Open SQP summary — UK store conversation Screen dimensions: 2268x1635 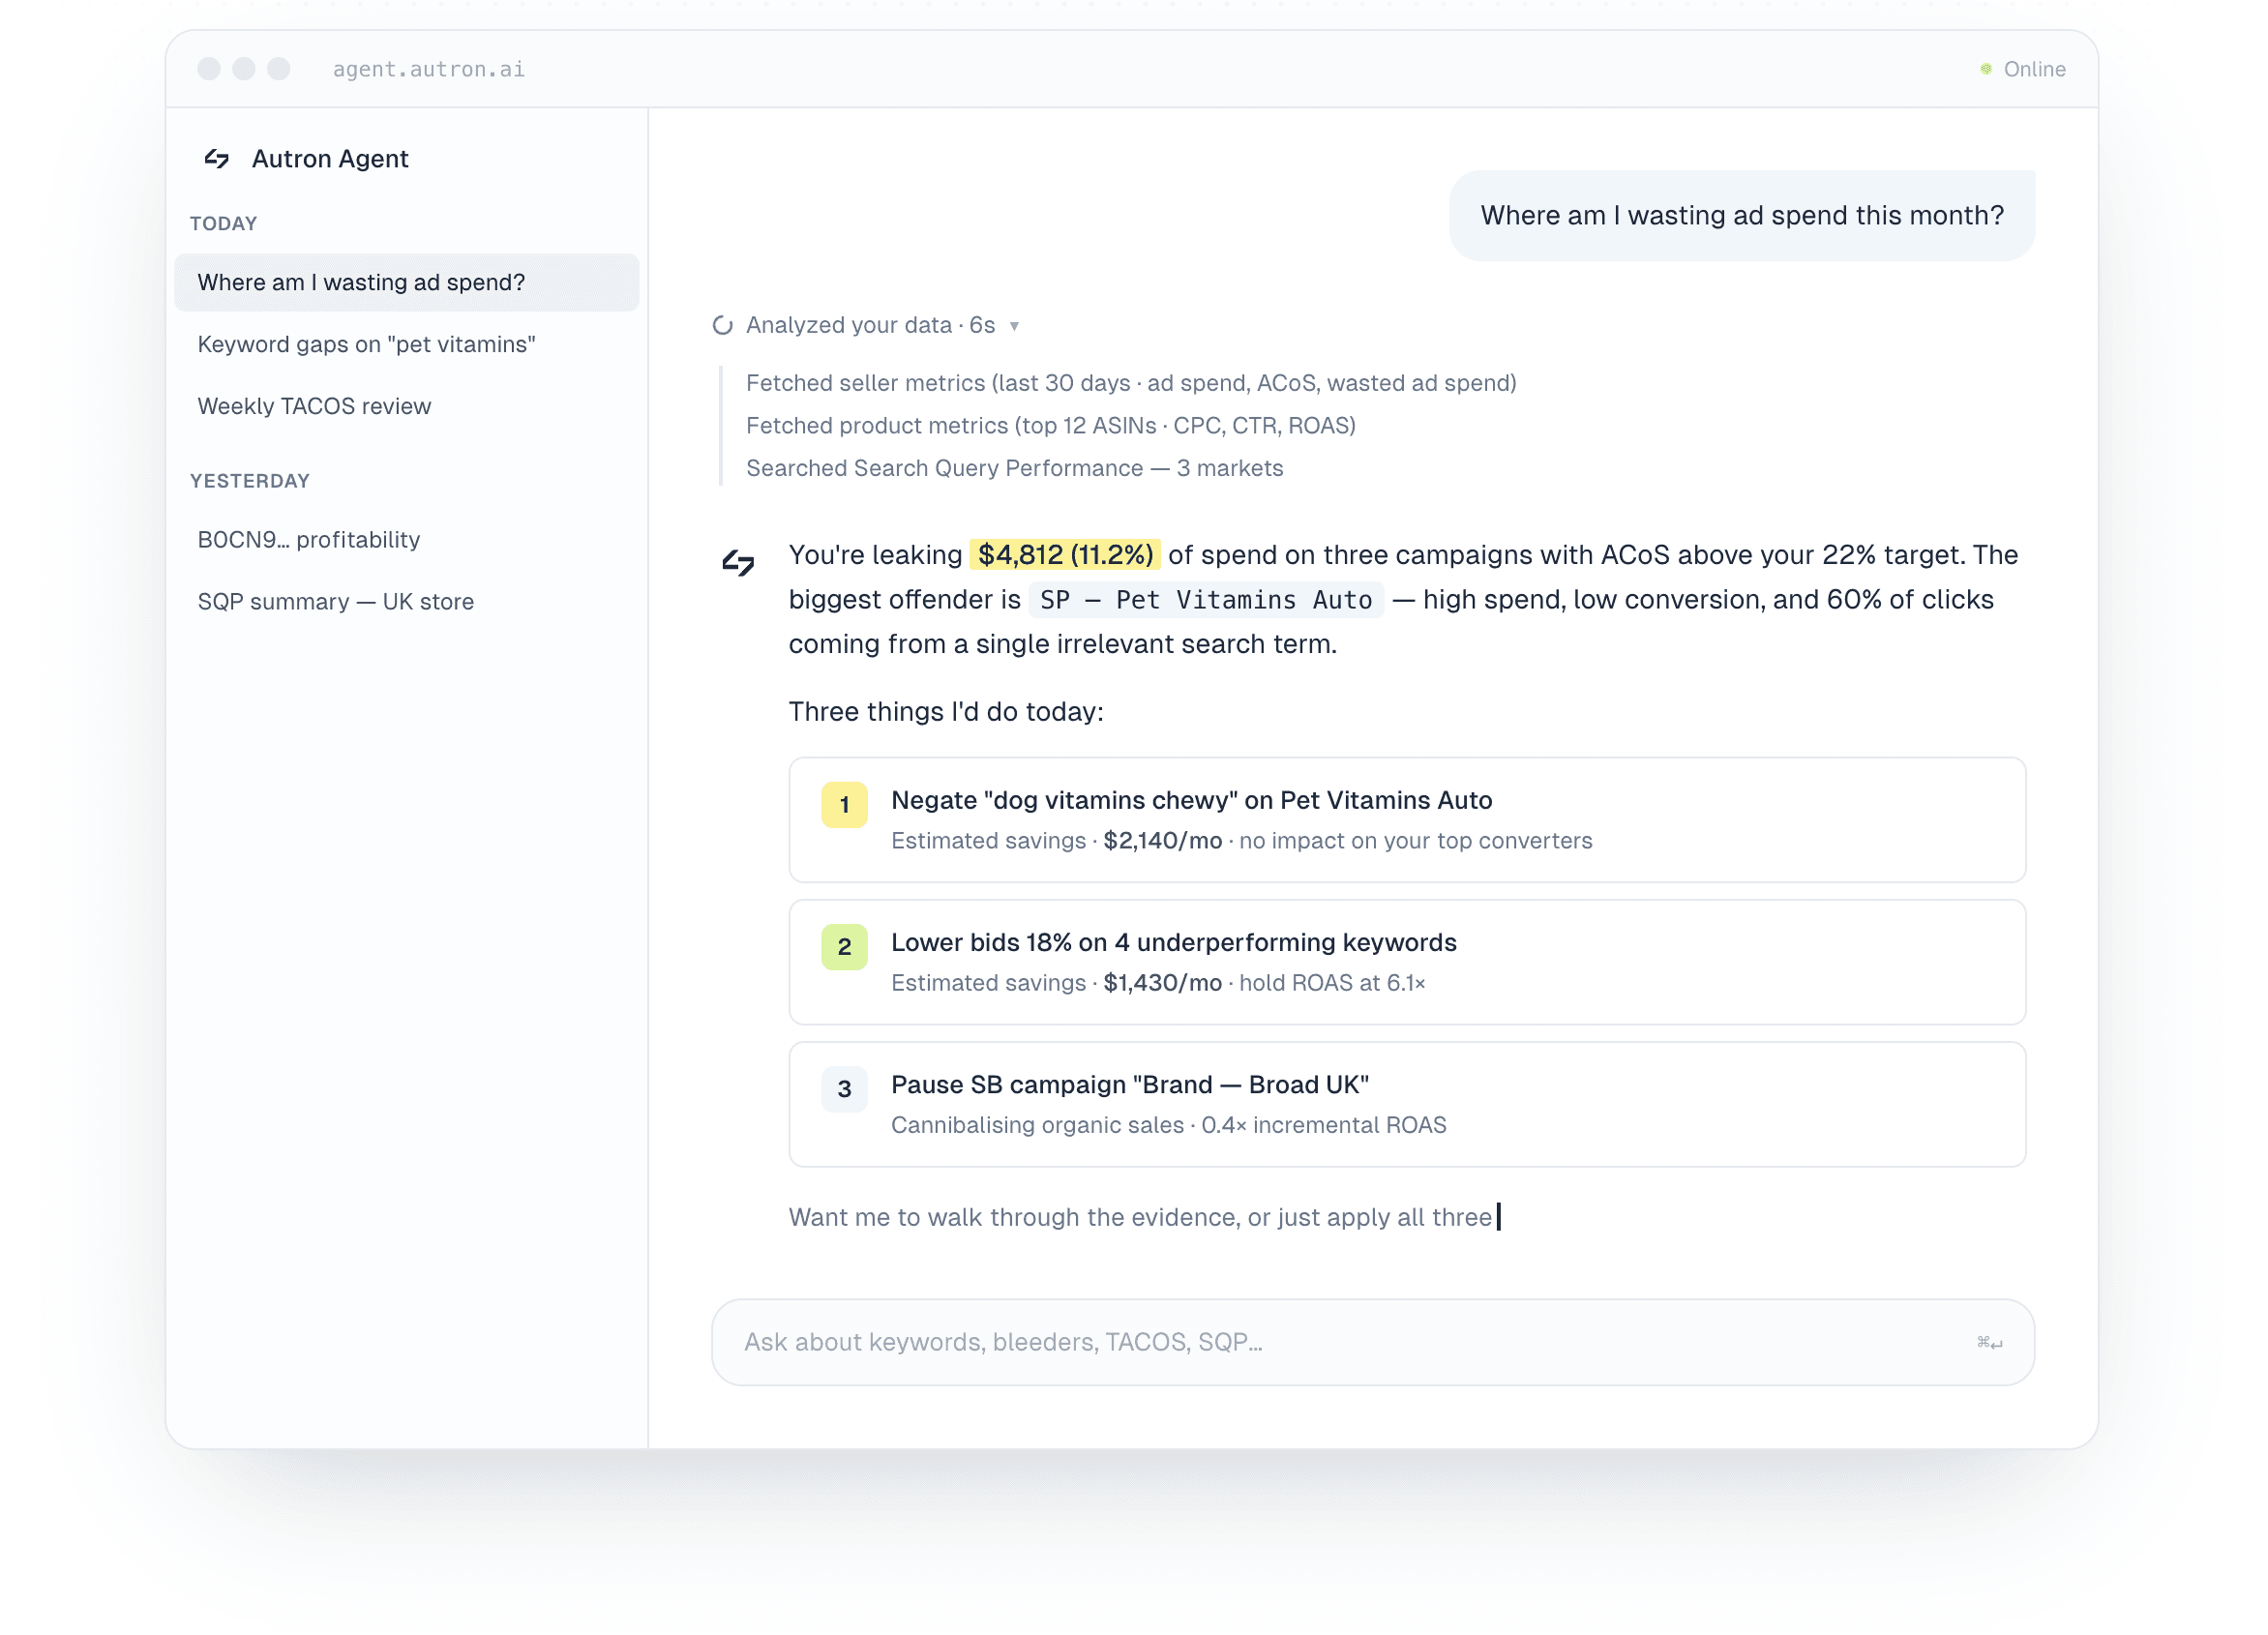(x=336, y=602)
